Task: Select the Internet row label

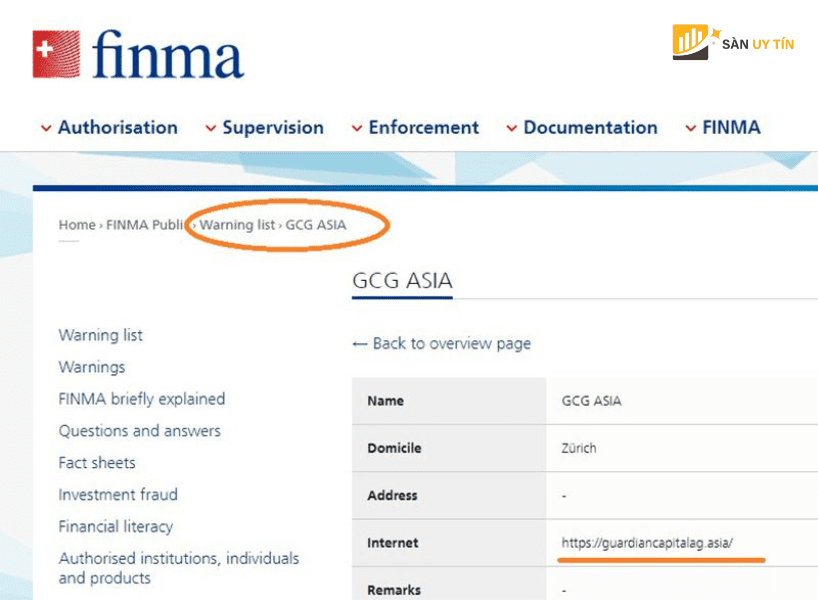Action: pyautogui.click(x=393, y=543)
